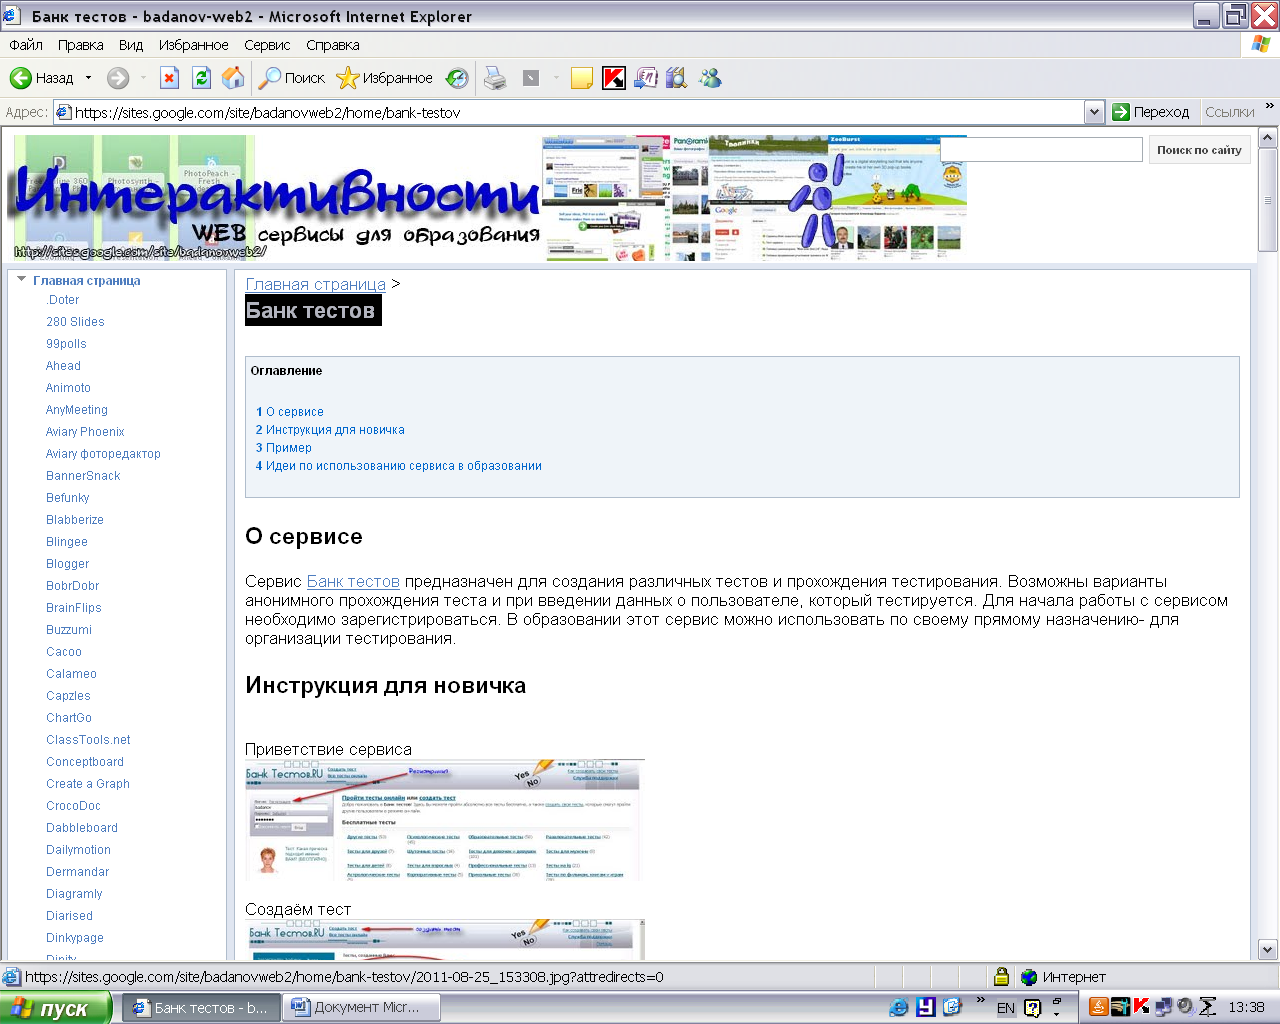
Task: Jump to 2 Инструкция для новичка
Action: pos(330,430)
